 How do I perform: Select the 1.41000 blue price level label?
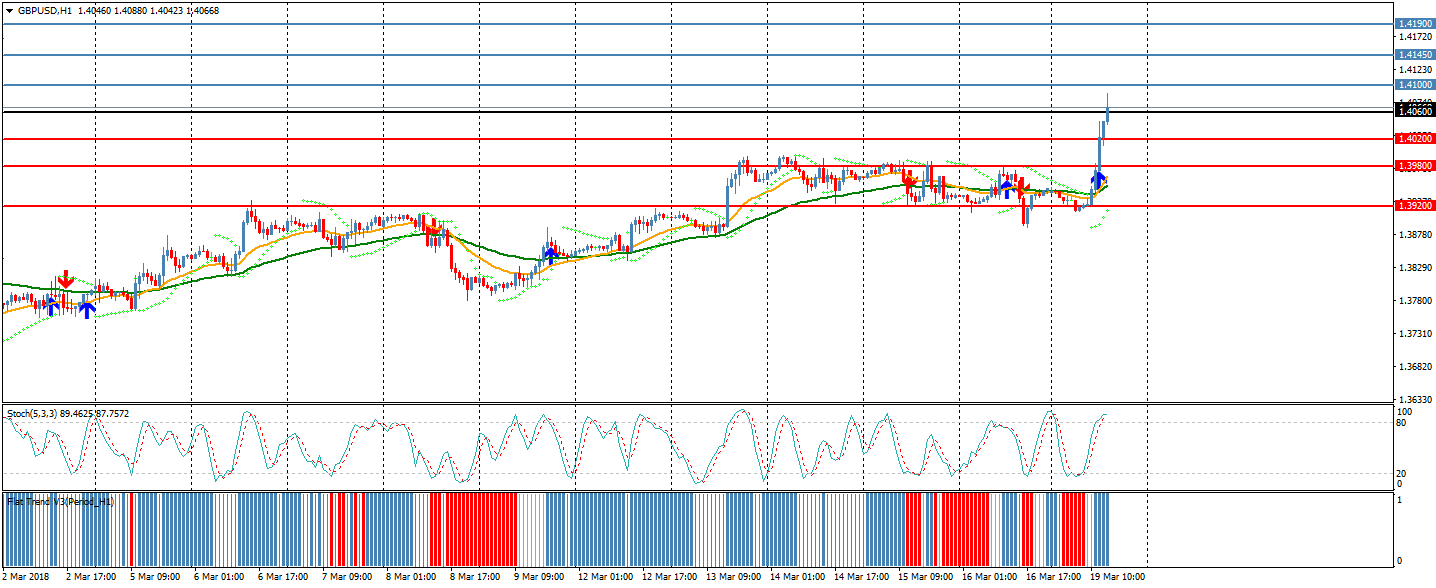click(1415, 85)
